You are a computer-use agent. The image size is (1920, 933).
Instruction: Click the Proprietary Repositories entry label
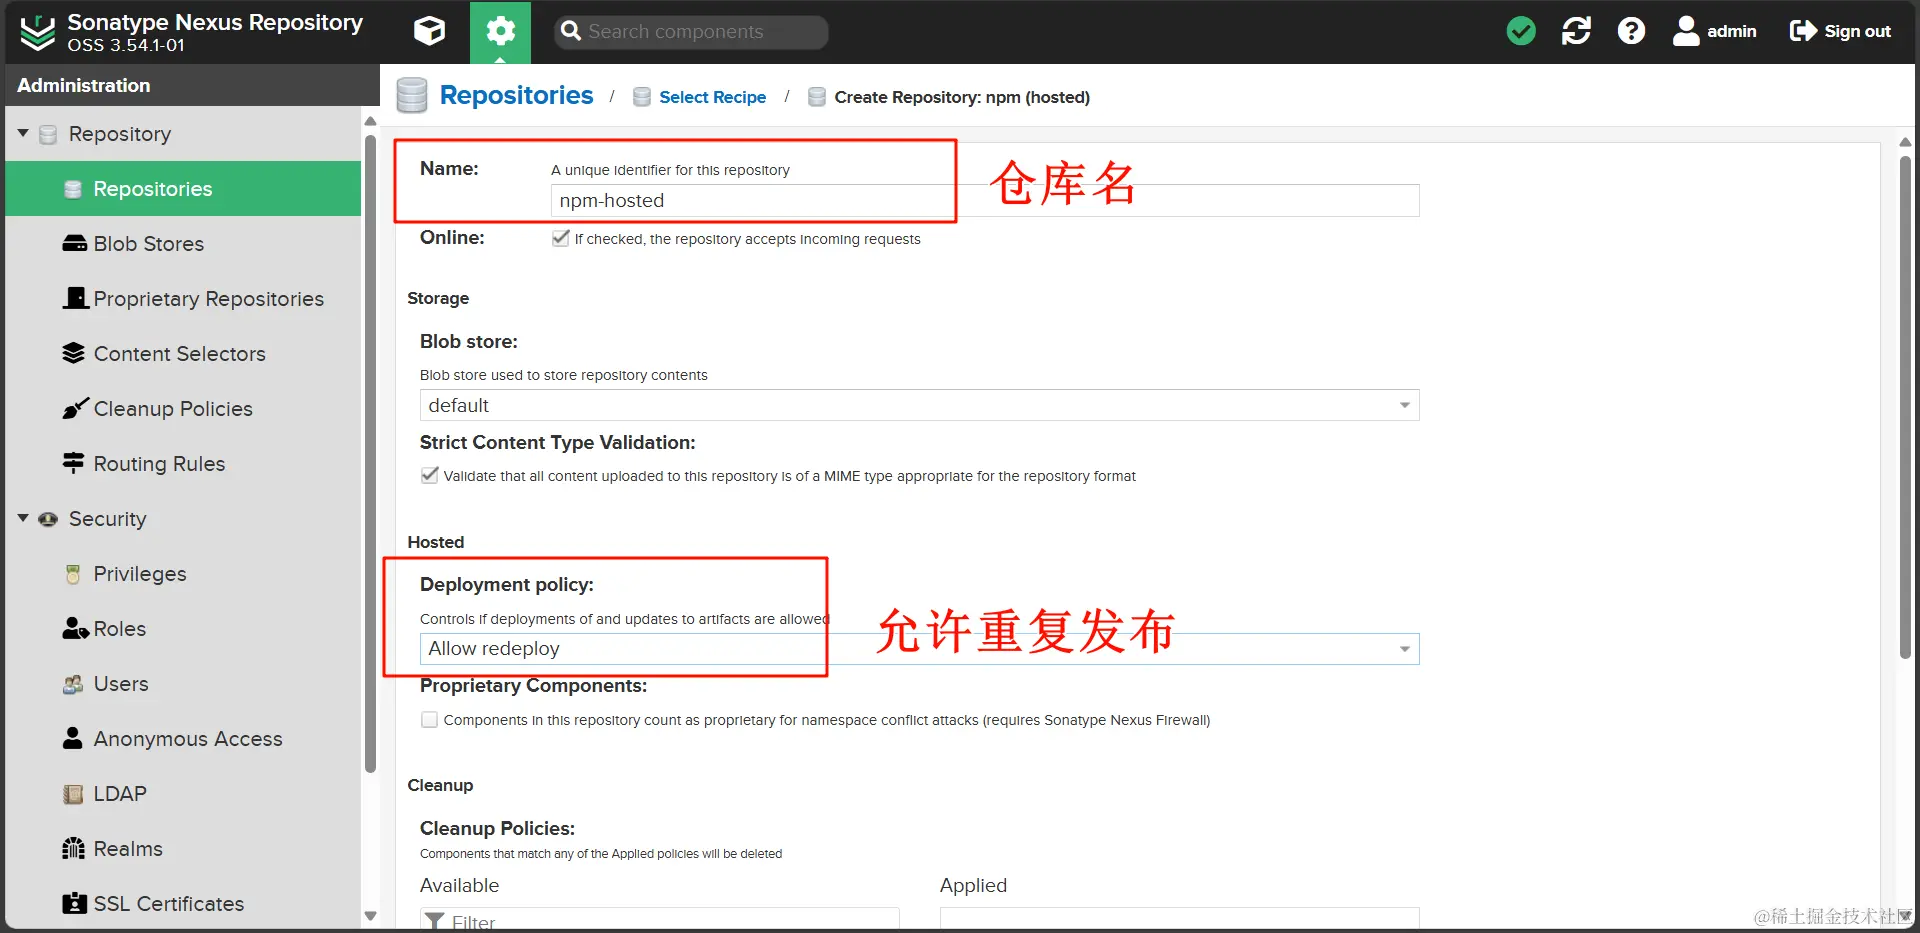pyautogui.click(x=209, y=299)
